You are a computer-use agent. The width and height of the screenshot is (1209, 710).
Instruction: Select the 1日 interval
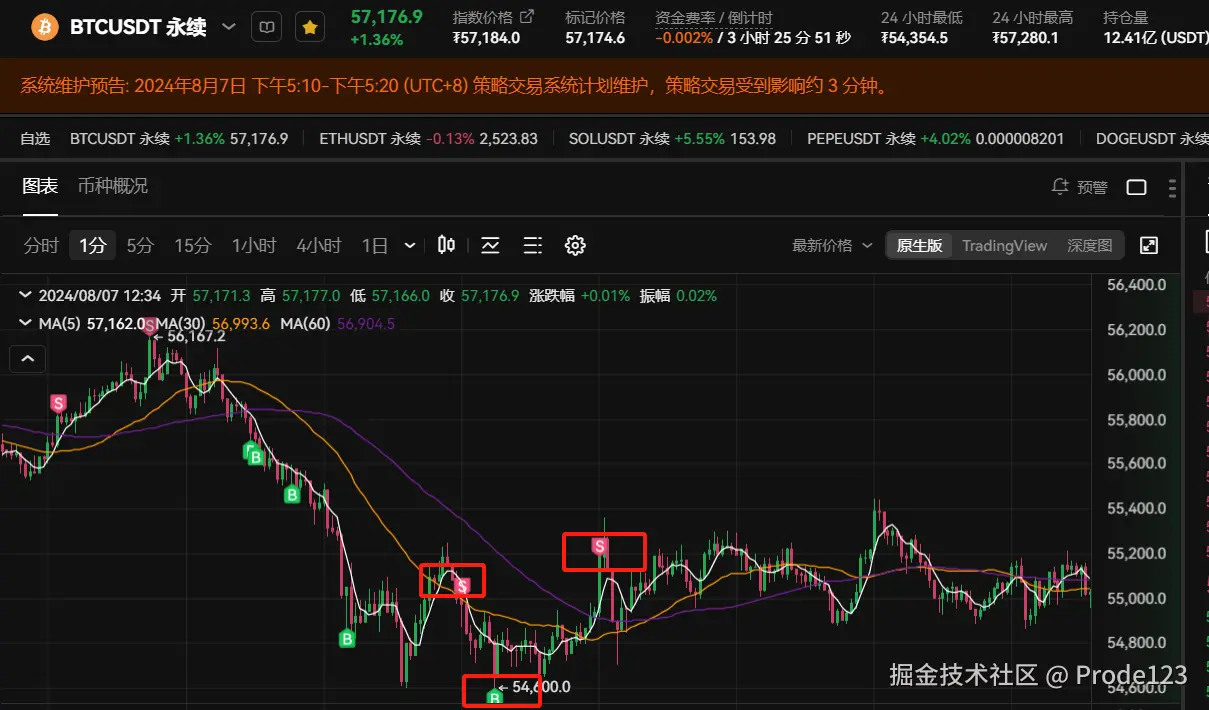(375, 245)
